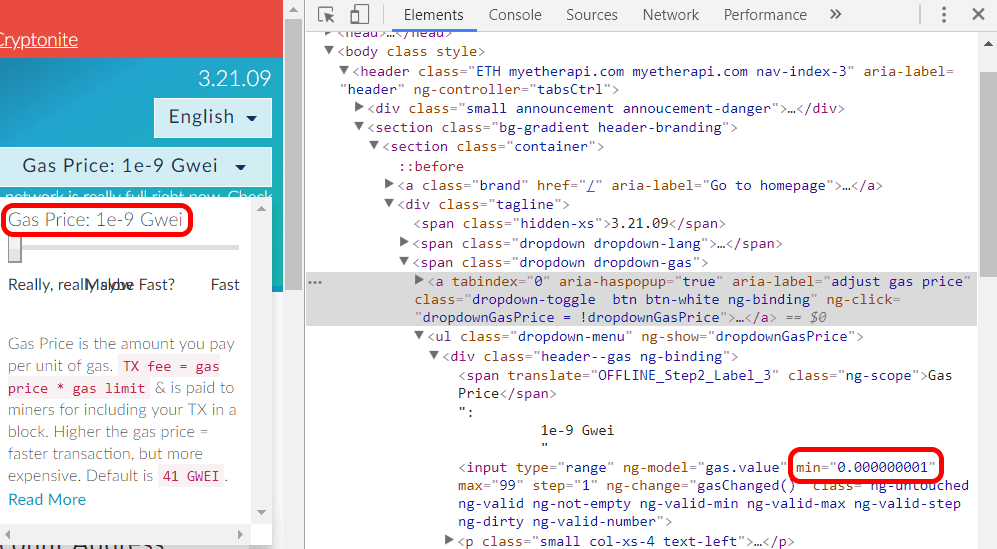Click the inspect element picker icon

(x=326, y=15)
